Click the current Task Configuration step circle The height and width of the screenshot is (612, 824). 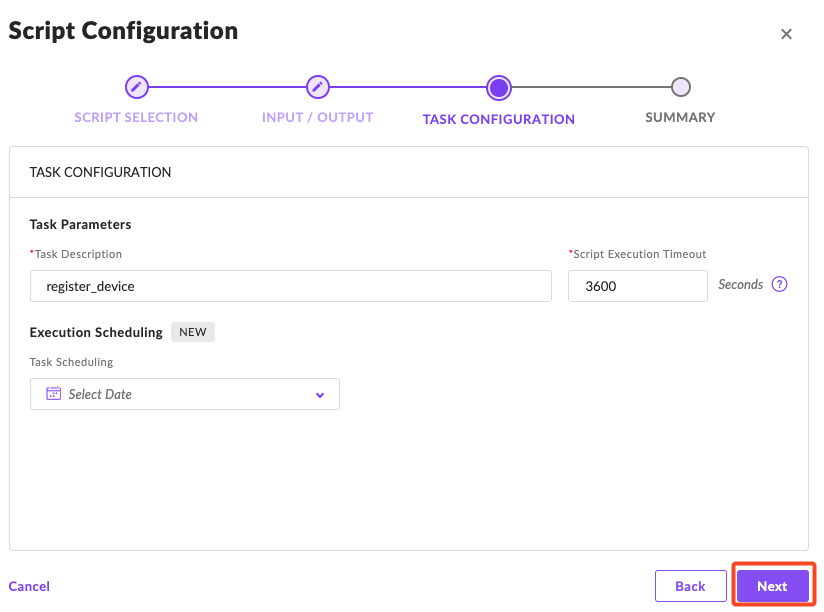(498, 88)
